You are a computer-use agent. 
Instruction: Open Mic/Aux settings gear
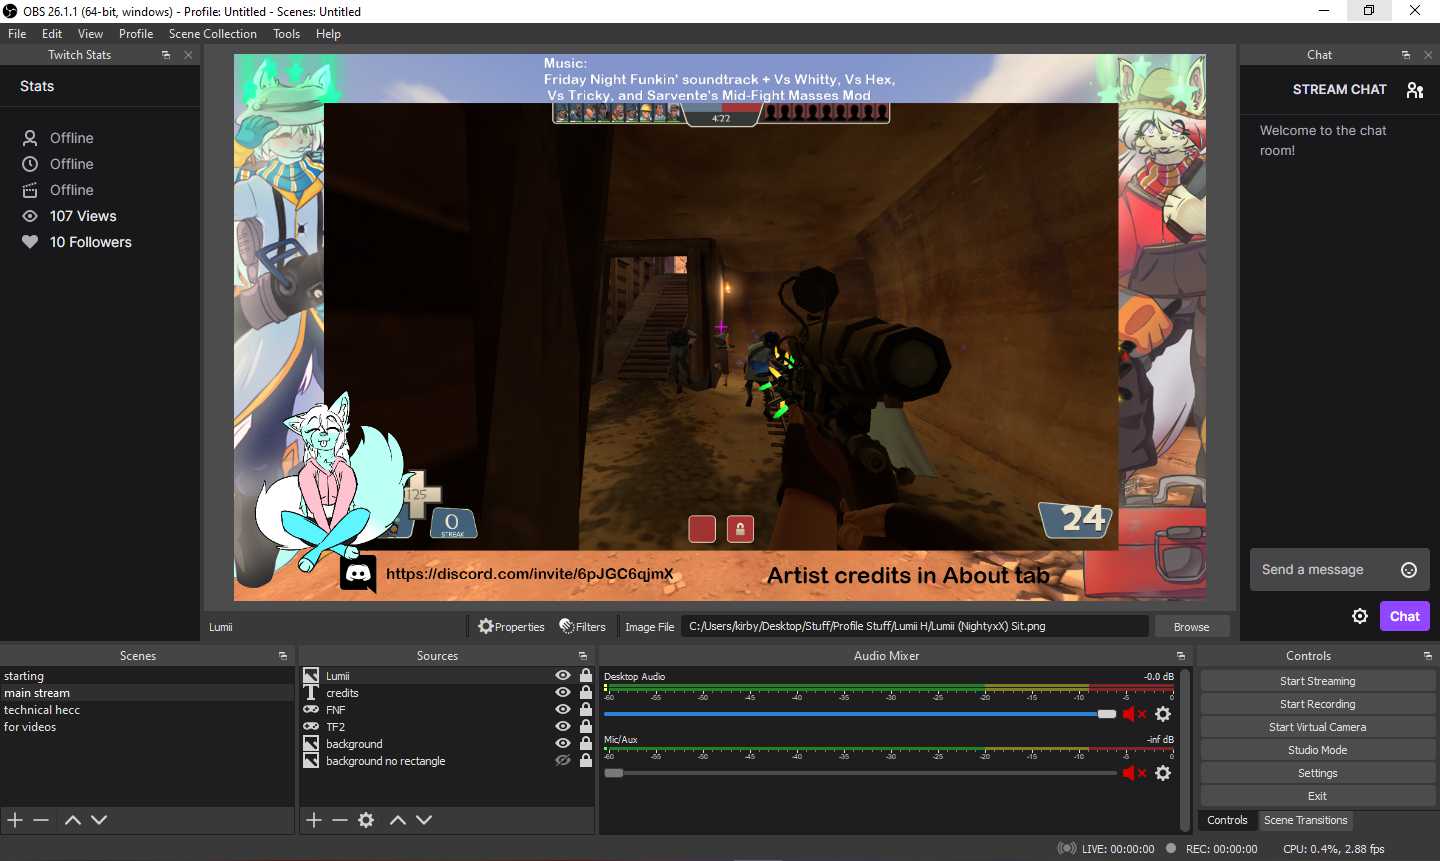[1163, 773]
